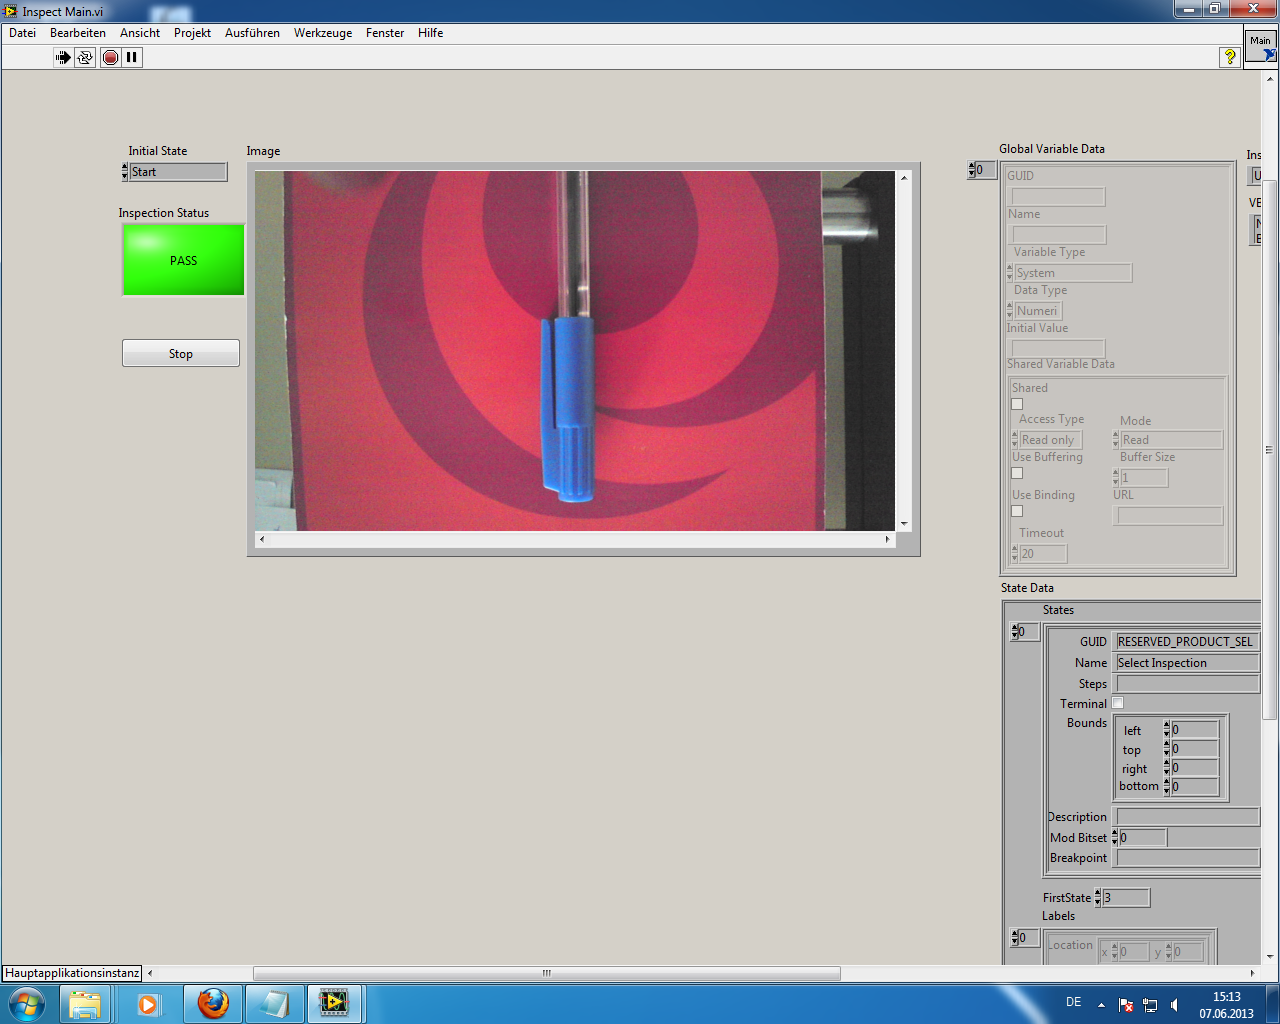1280x1024 pixels.
Task: Open the Windows Start menu
Action: point(27,1003)
